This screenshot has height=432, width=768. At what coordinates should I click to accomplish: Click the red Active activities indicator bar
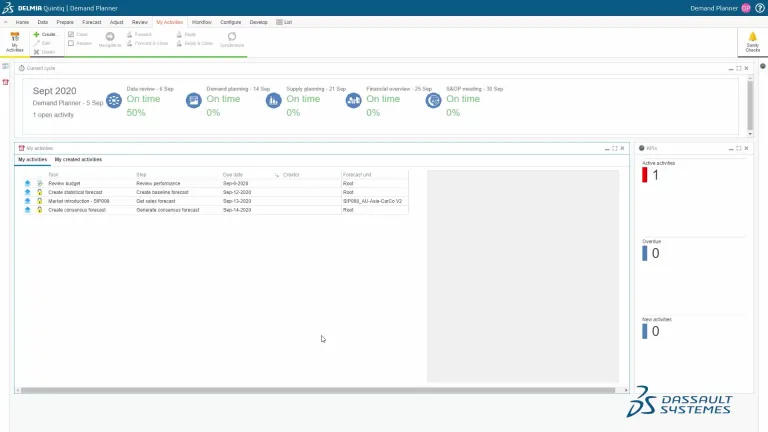(645, 175)
